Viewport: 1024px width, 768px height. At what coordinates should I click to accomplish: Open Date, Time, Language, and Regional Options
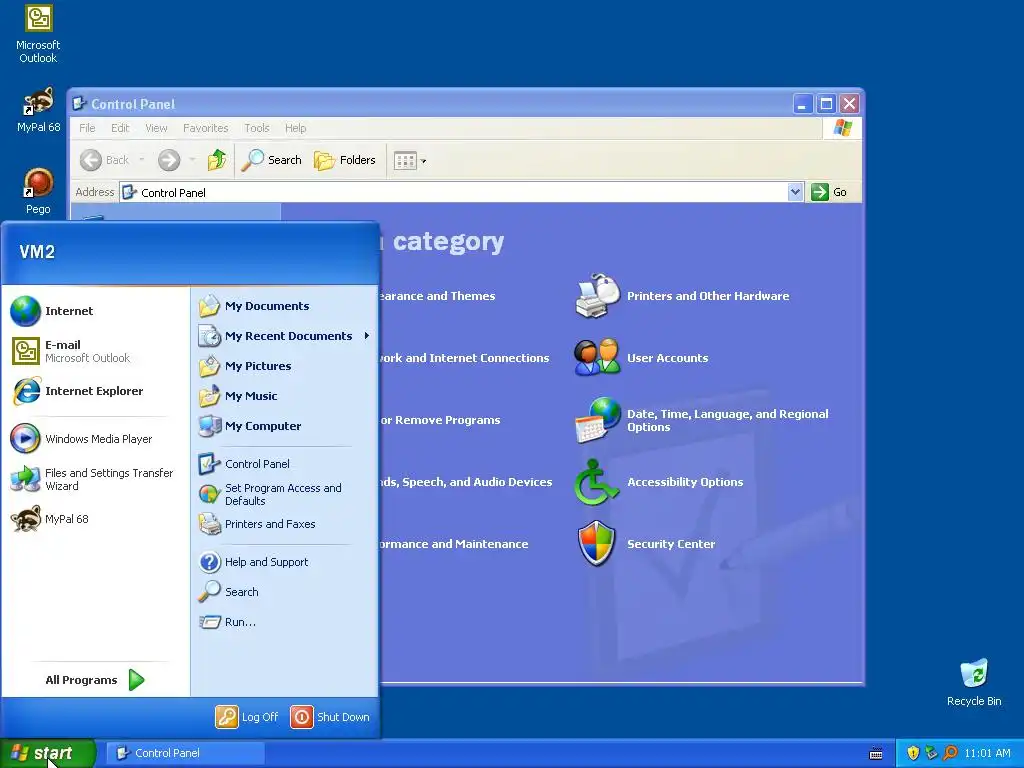pyautogui.click(x=702, y=421)
